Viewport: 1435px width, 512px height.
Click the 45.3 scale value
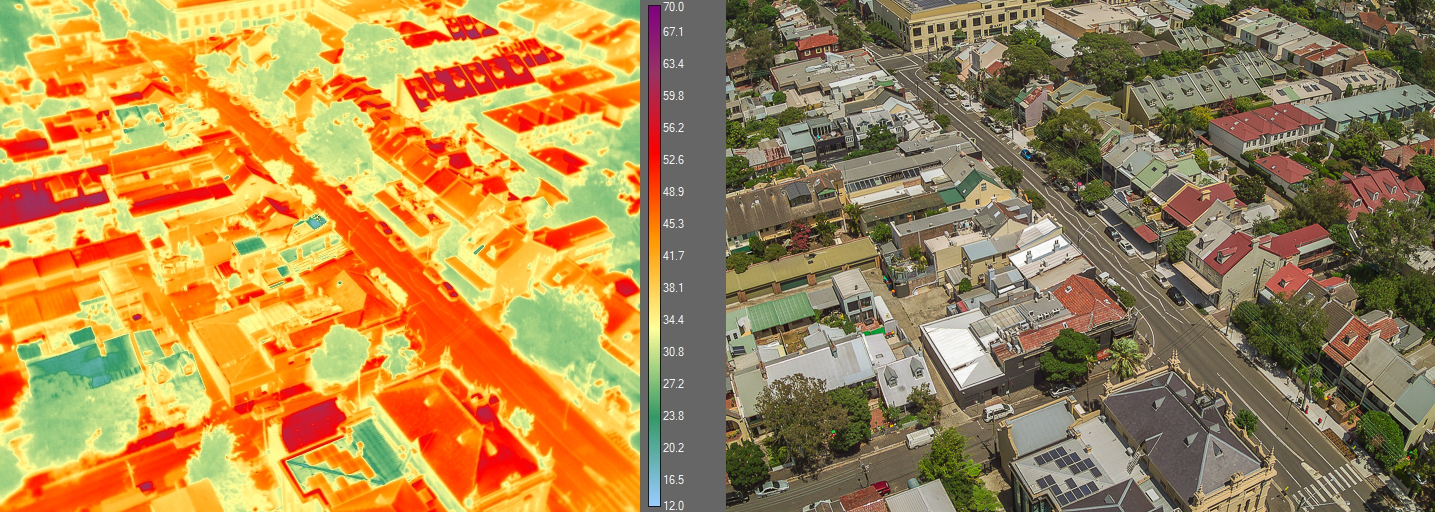pyautogui.click(x=673, y=224)
